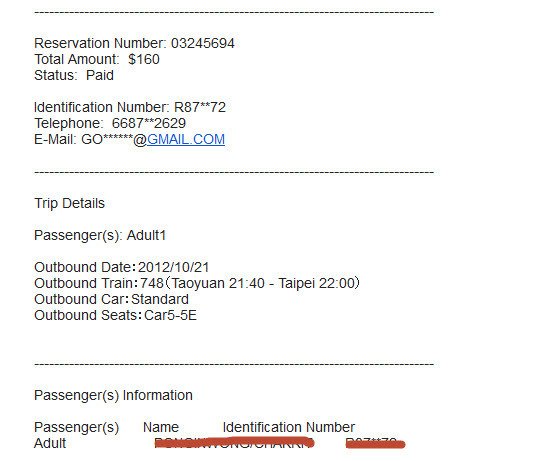The width and height of the screenshot is (535, 461).
Task: Click the Outbound Seats Car5-5E line
Action: (115, 315)
